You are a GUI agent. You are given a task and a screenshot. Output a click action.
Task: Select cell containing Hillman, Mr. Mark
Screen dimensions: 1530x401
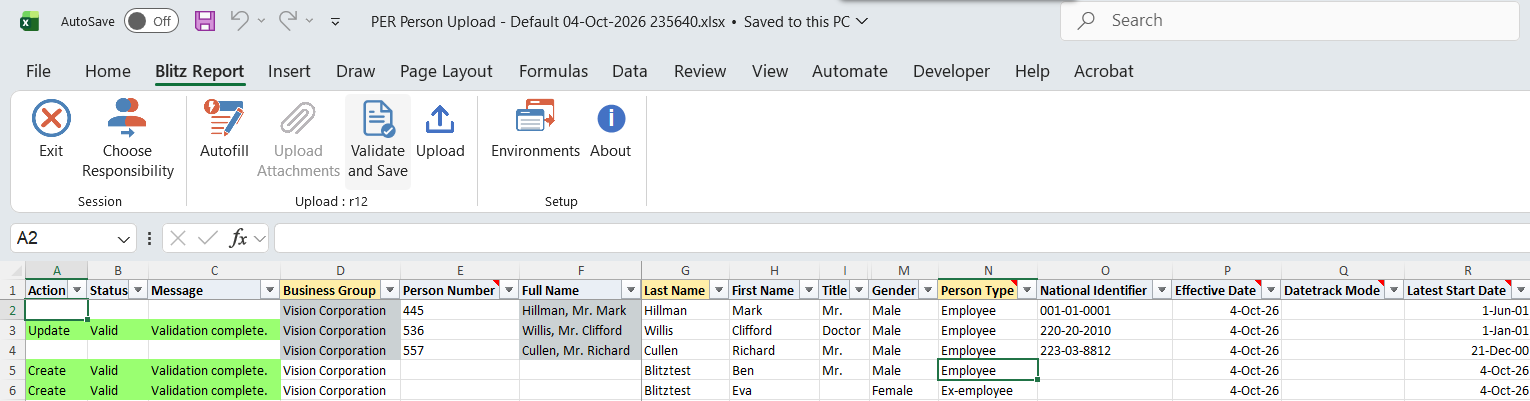tap(580, 310)
